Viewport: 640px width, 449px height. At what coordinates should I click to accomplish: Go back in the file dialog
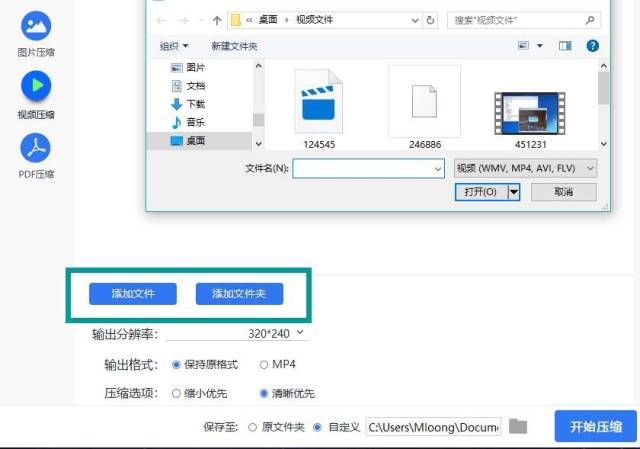pos(161,20)
